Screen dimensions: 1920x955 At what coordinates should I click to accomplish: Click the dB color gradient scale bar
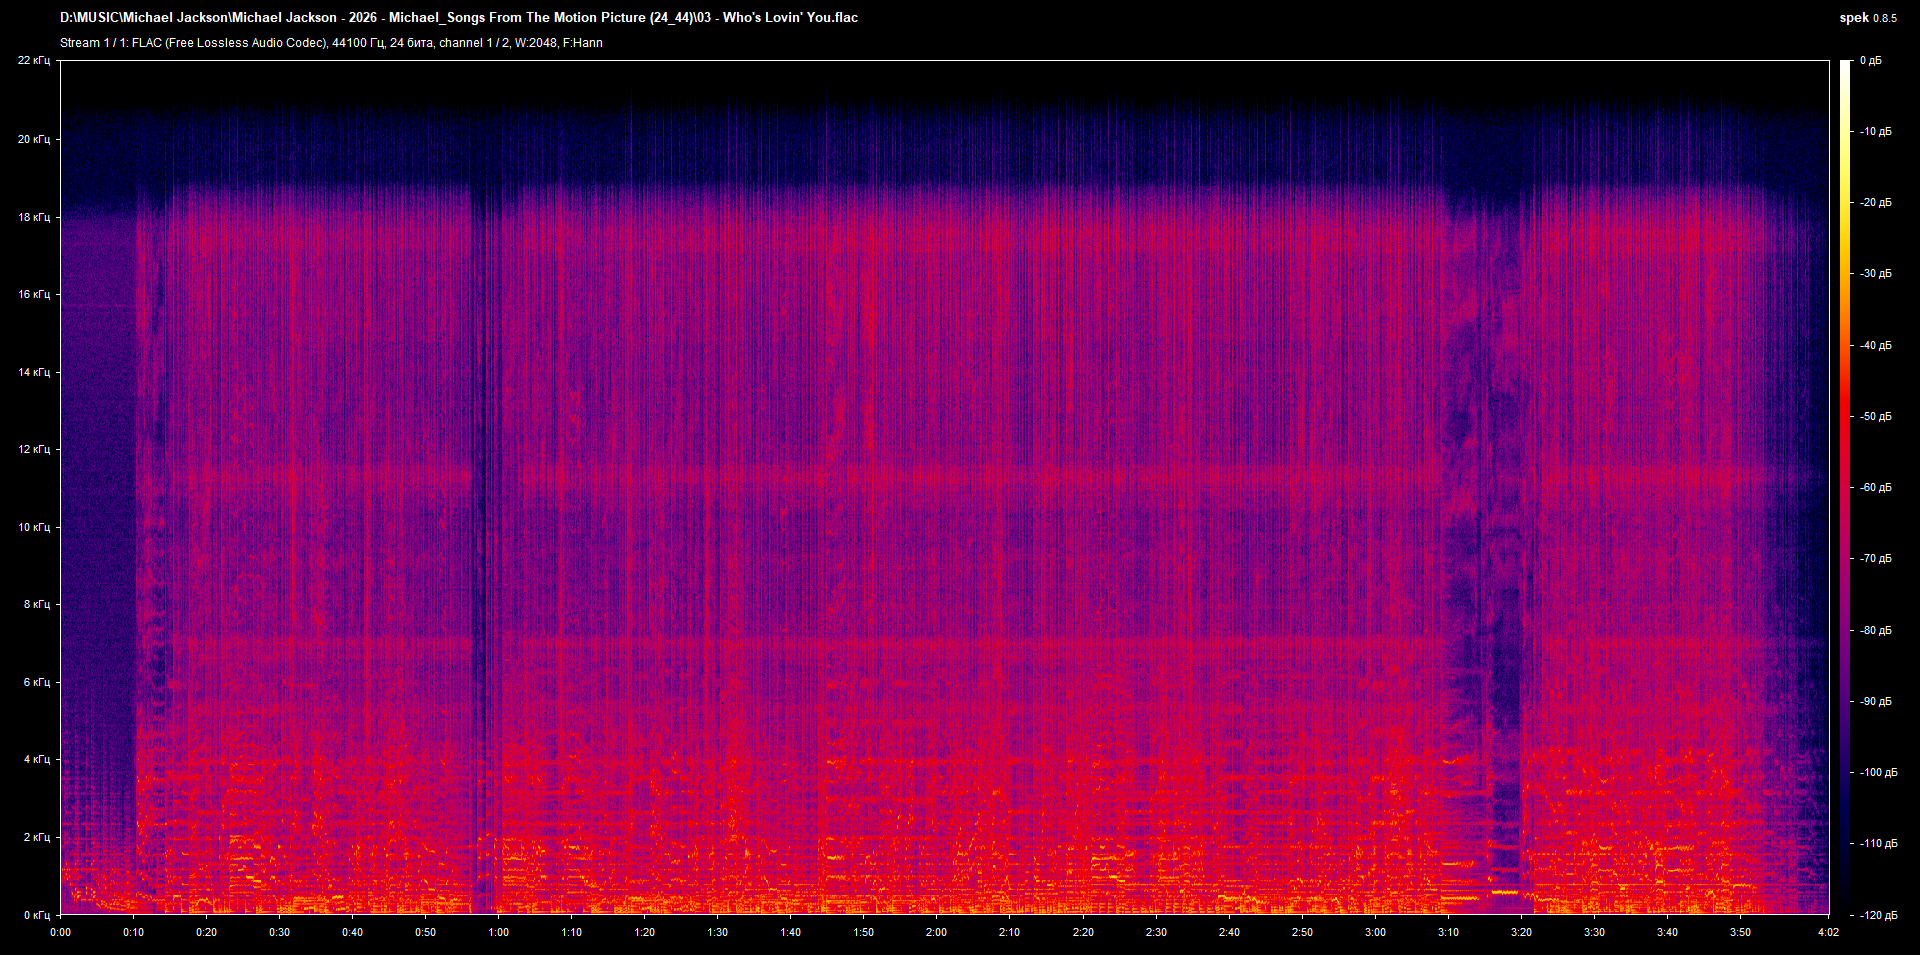[x=1845, y=487]
